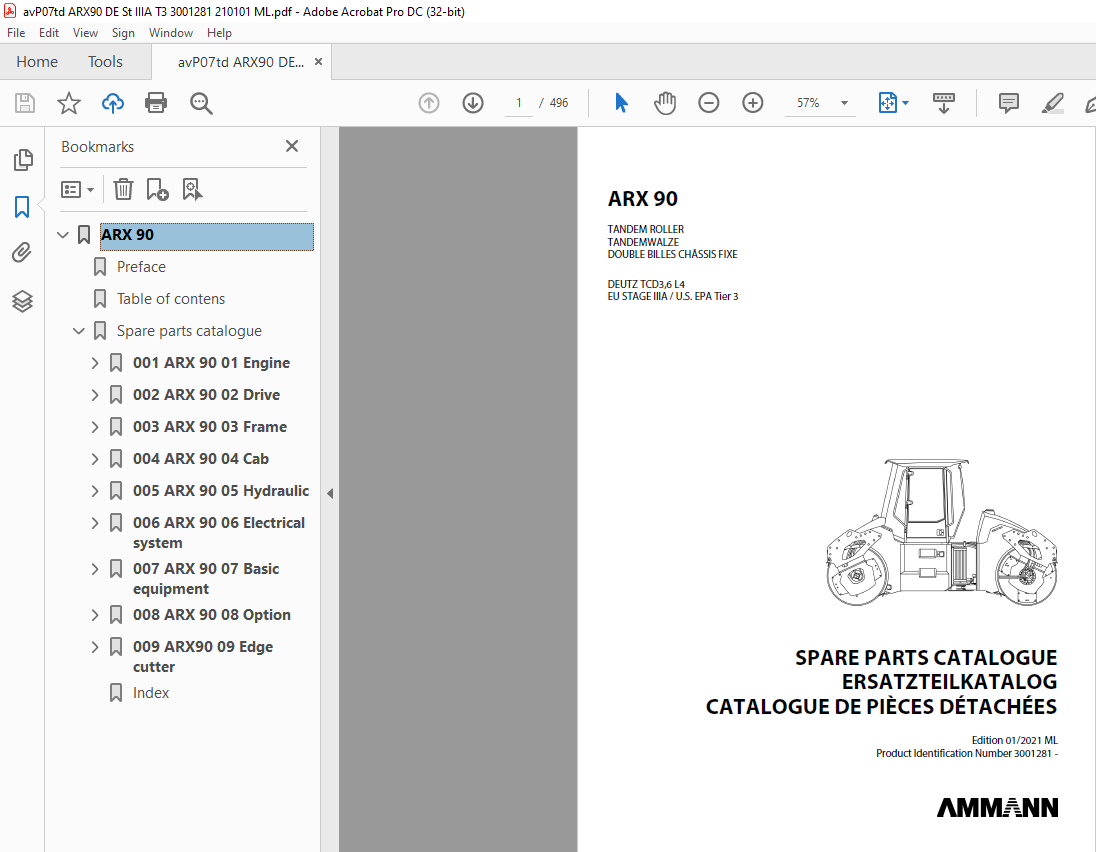
Task: Select the arrow Selection tool
Action: [621, 103]
